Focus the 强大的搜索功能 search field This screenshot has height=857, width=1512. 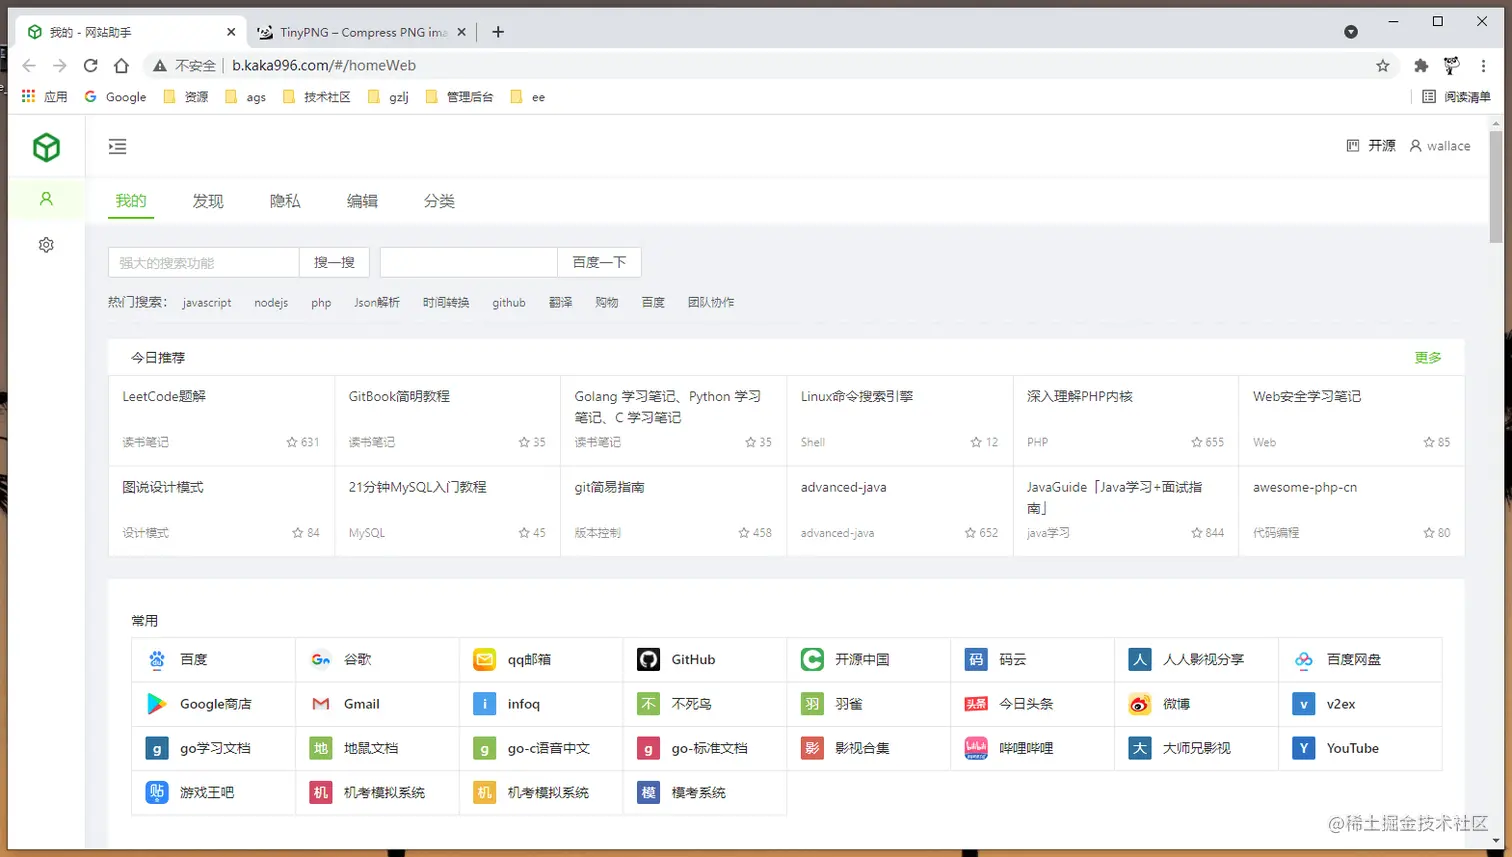204,262
